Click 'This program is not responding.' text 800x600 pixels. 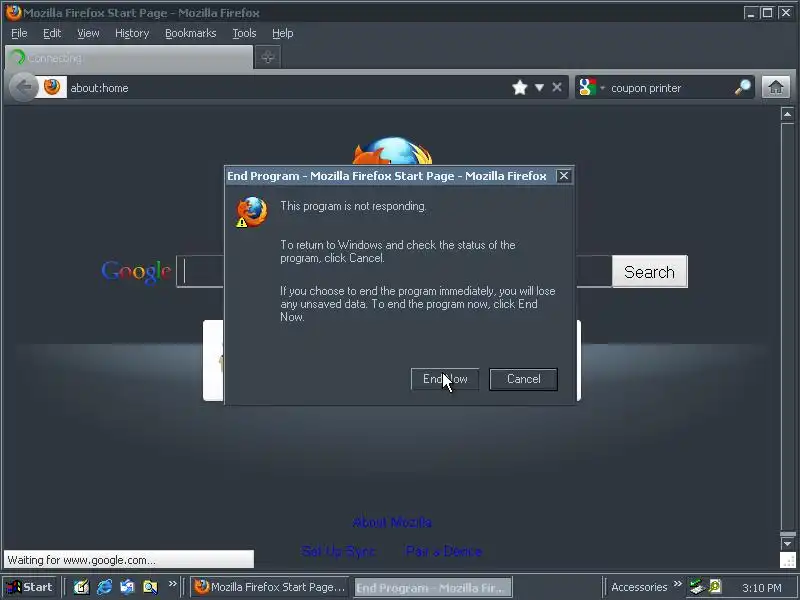(x=353, y=206)
